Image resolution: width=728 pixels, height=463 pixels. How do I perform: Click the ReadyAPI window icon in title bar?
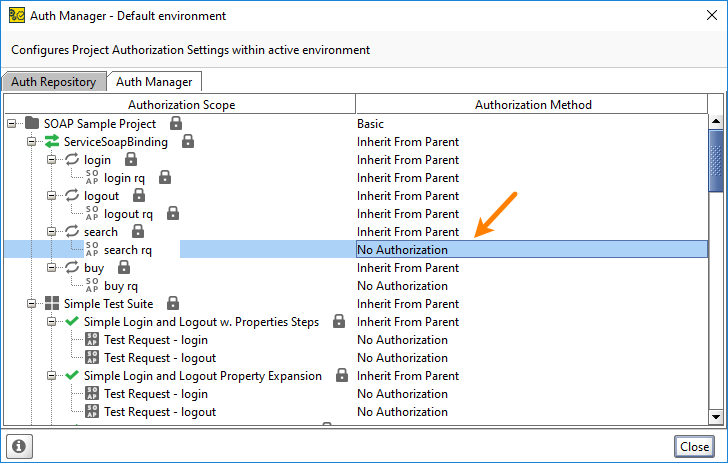(x=17, y=15)
